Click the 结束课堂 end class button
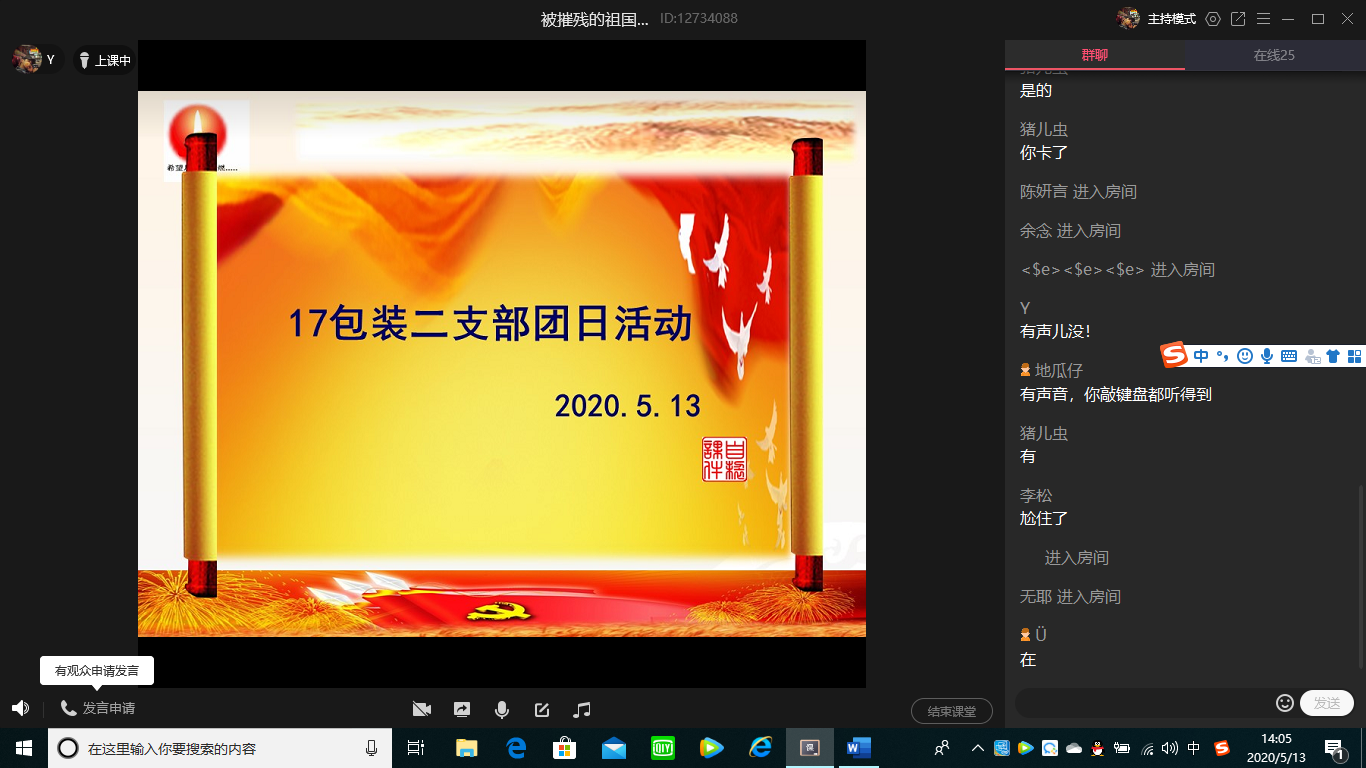 (x=951, y=711)
